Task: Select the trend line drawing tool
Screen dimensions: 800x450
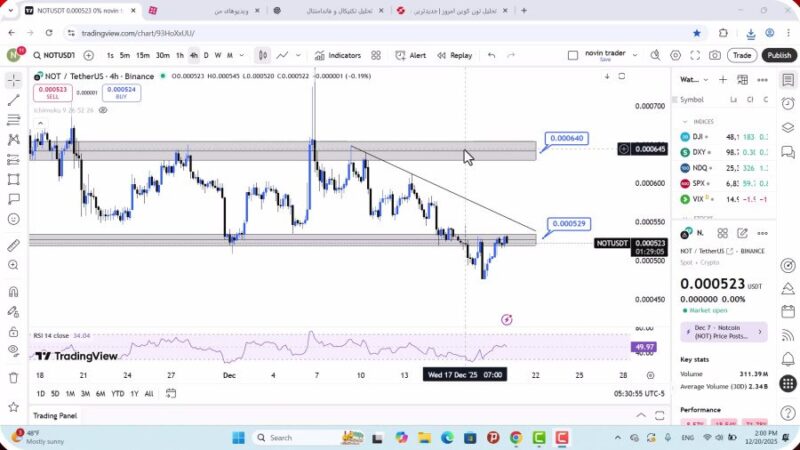Action: pyautogui.click(x=14, y=100)
